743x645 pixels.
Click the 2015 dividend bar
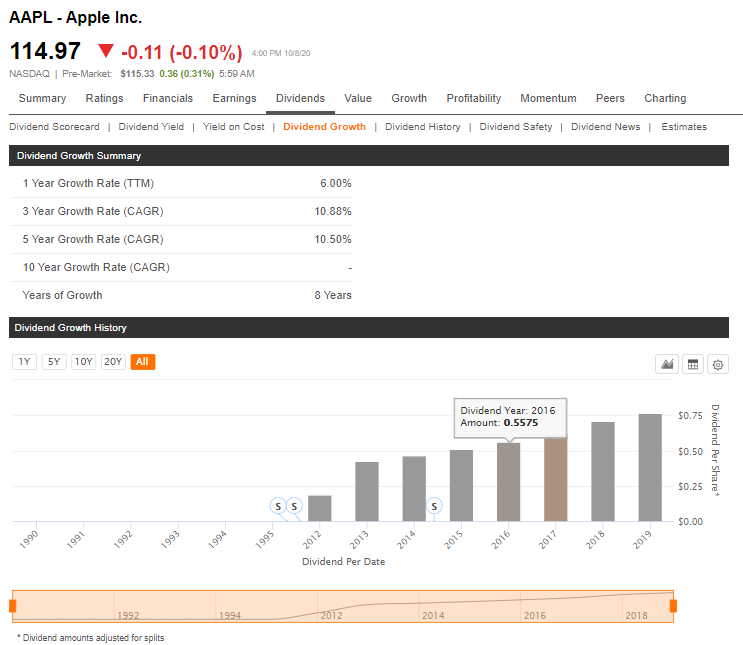[x=462, y=485]
